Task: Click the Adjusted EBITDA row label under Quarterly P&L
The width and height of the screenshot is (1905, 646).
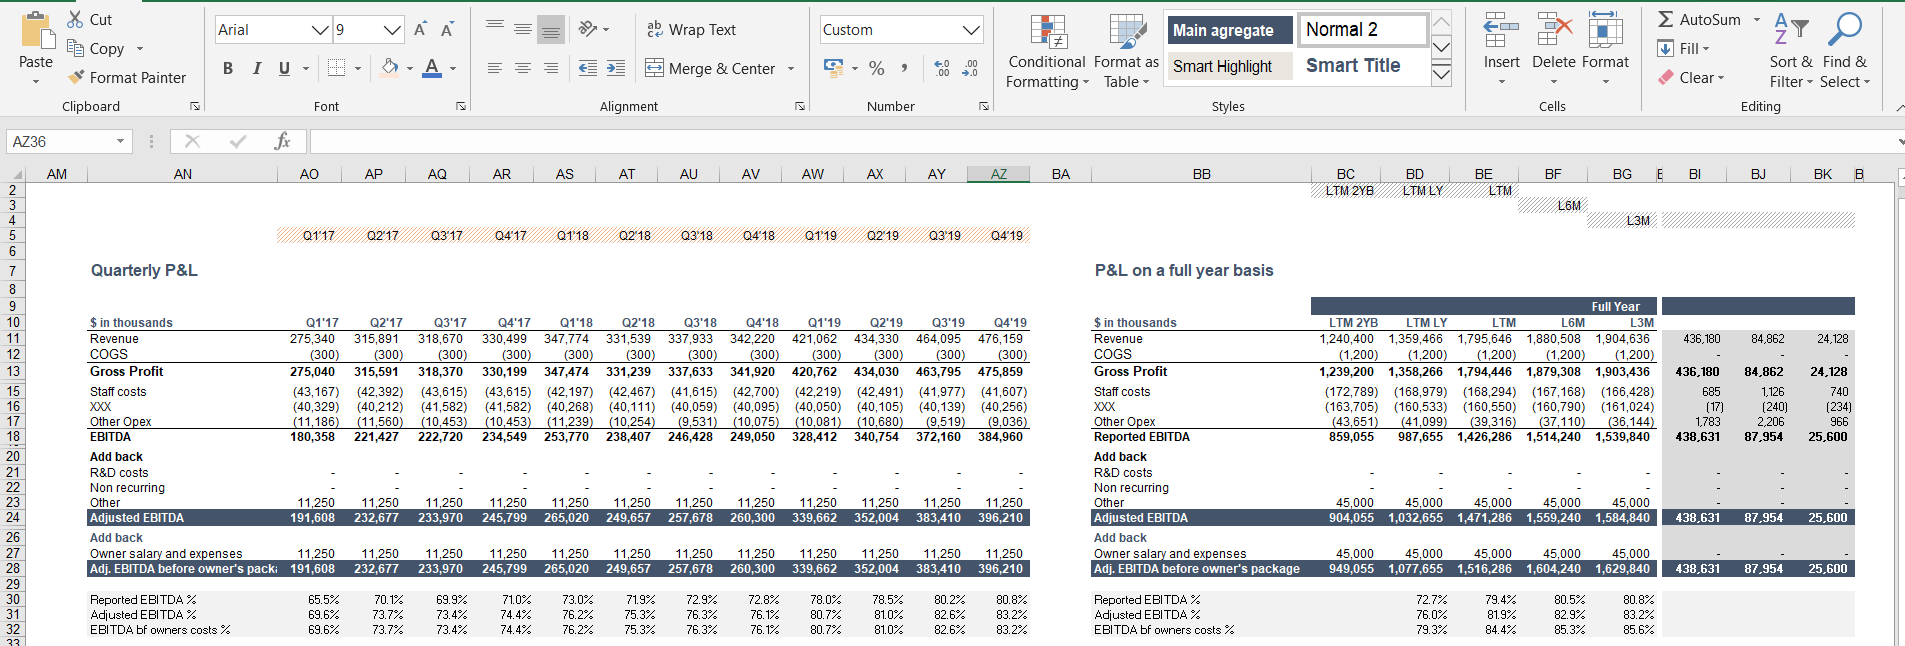Action: 137,518
